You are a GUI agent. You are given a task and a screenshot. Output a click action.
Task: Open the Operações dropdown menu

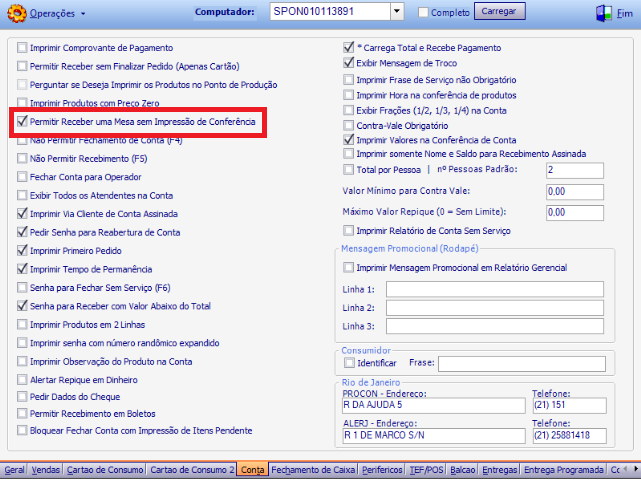click(57, 13)
